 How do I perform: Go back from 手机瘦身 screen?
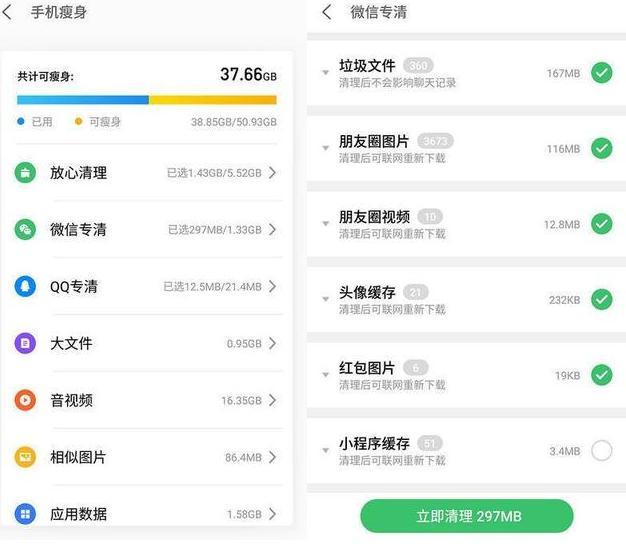click(x=9, y=13)
